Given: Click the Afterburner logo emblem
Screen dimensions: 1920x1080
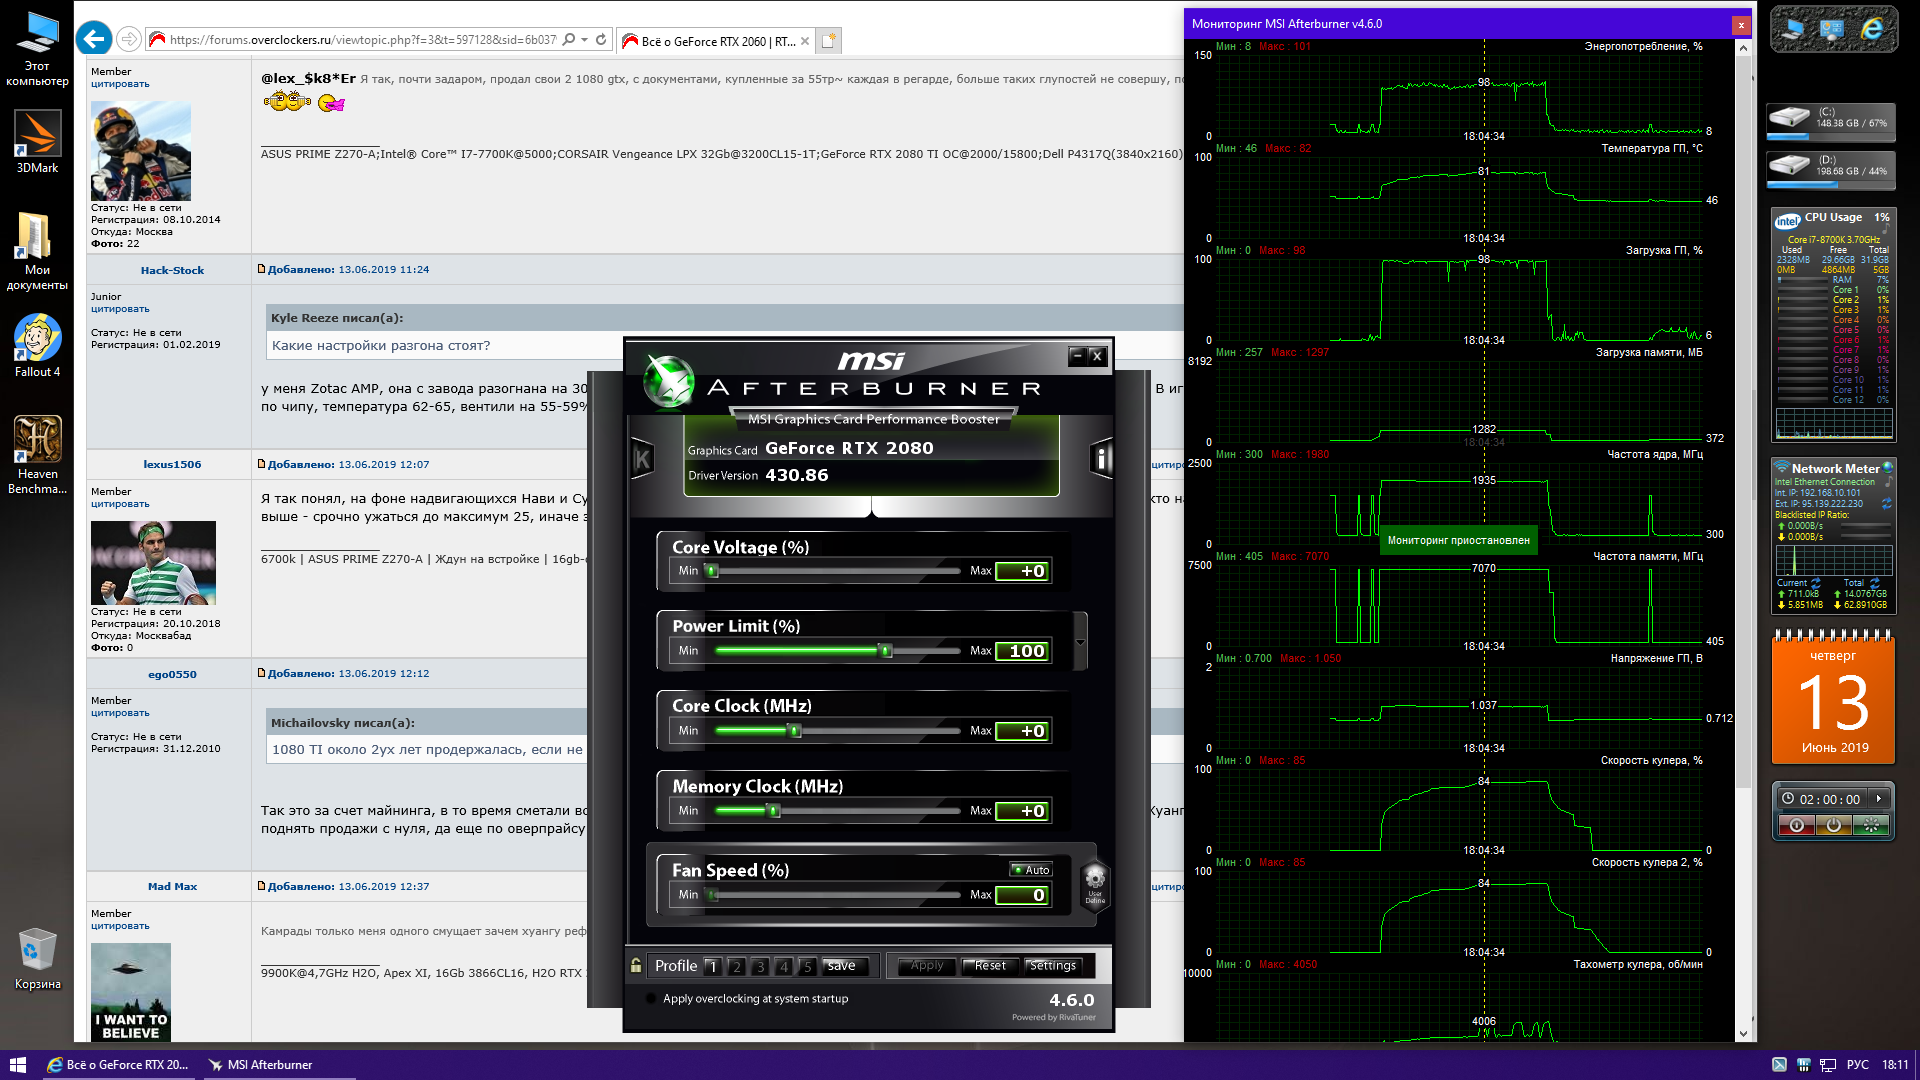Looking at the screenshot, I should [x=668, y=381].
